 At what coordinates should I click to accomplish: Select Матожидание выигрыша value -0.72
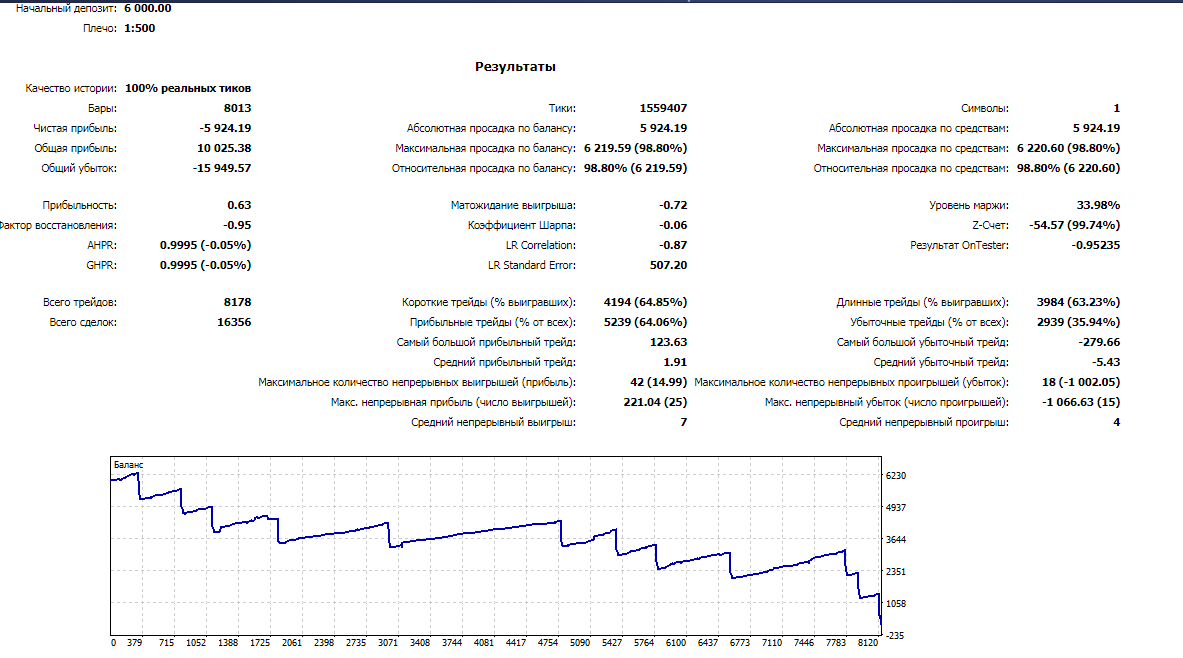click(673, 205)
